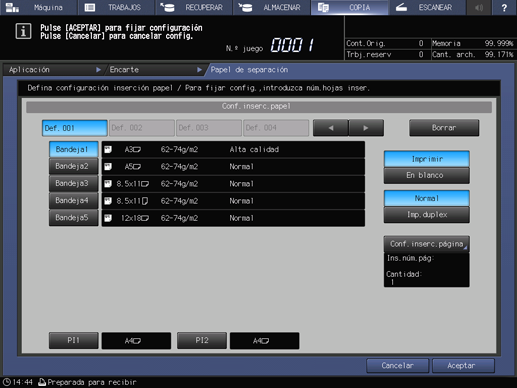Choose Bandeja5 tray

tap(73, 218)
